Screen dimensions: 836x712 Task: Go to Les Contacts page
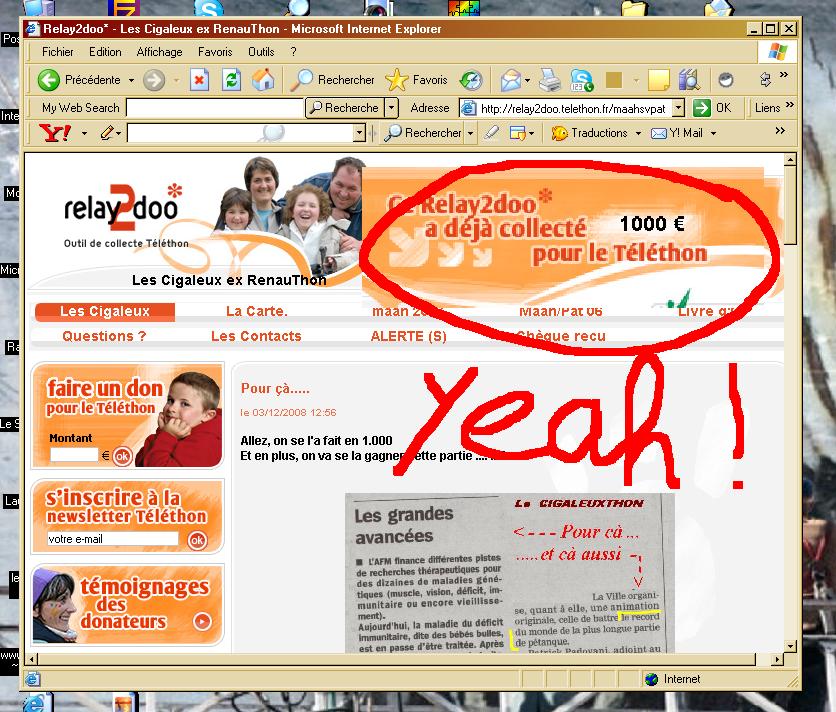[256, 336]
